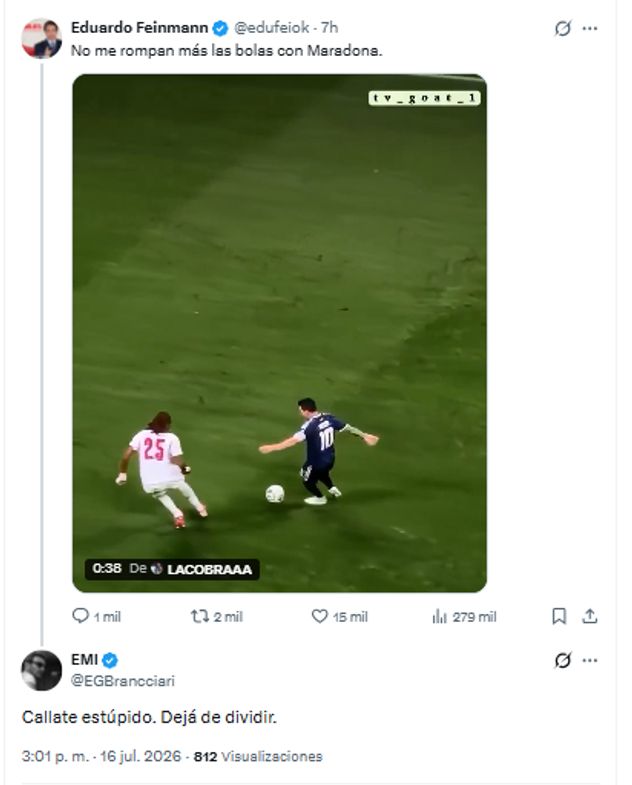Image resolution: width=632 pixels, height=785 pixels.
Task: Click the retweet arrows icon
Action: 199,616
